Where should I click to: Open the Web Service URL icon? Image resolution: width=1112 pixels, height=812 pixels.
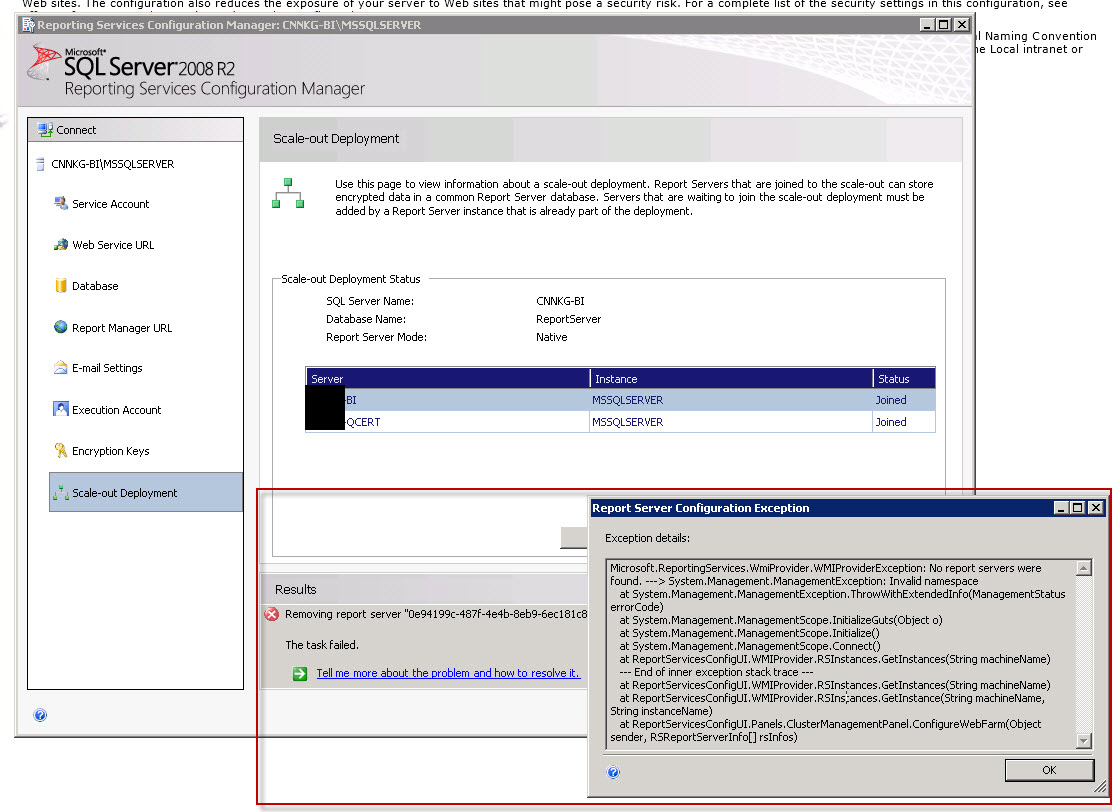(x=61, y=245)
